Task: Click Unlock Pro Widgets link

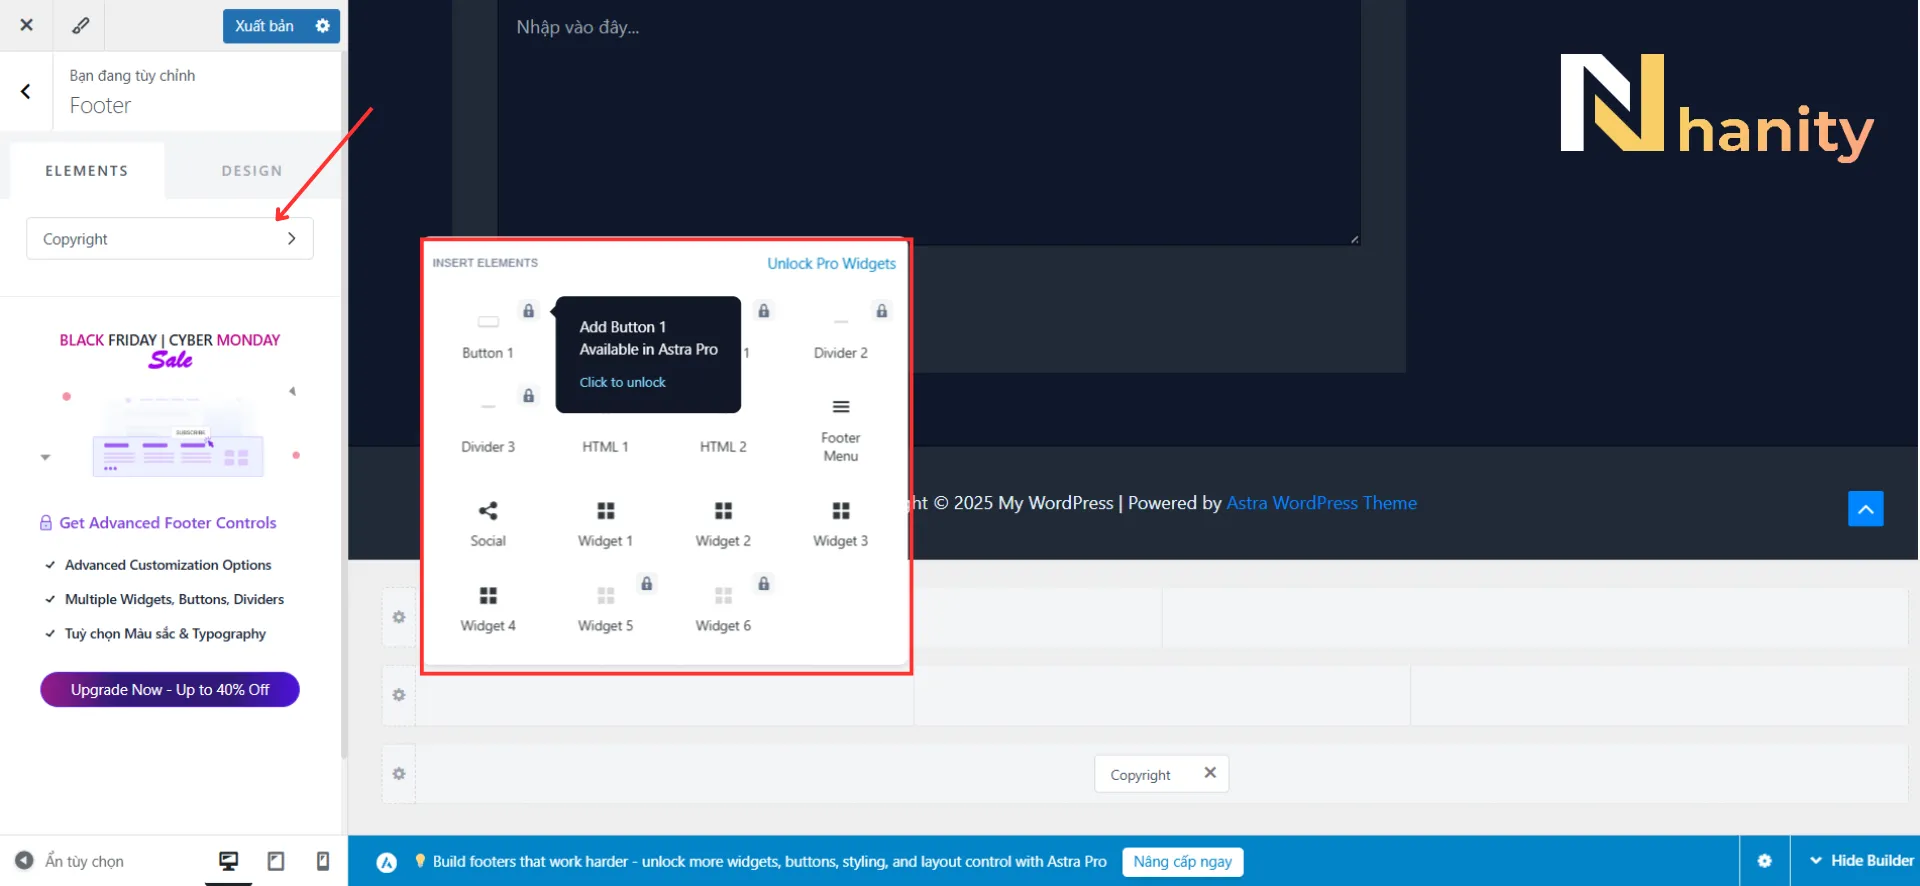Action: [831, 263]
